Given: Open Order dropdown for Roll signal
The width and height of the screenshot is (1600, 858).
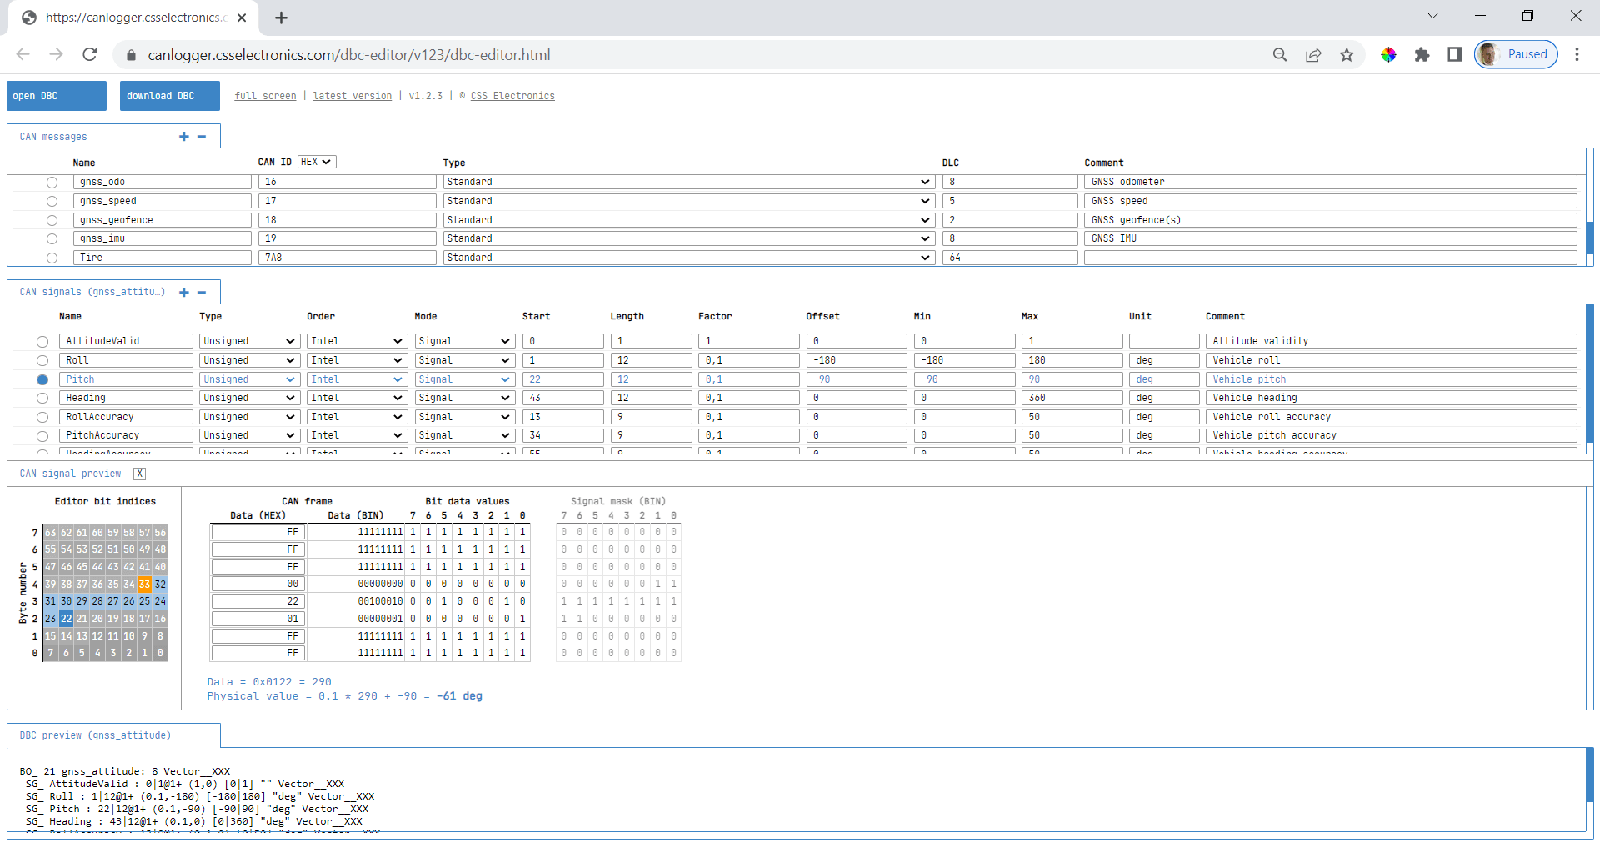Looking at the screenshot, I should point(356,361).
